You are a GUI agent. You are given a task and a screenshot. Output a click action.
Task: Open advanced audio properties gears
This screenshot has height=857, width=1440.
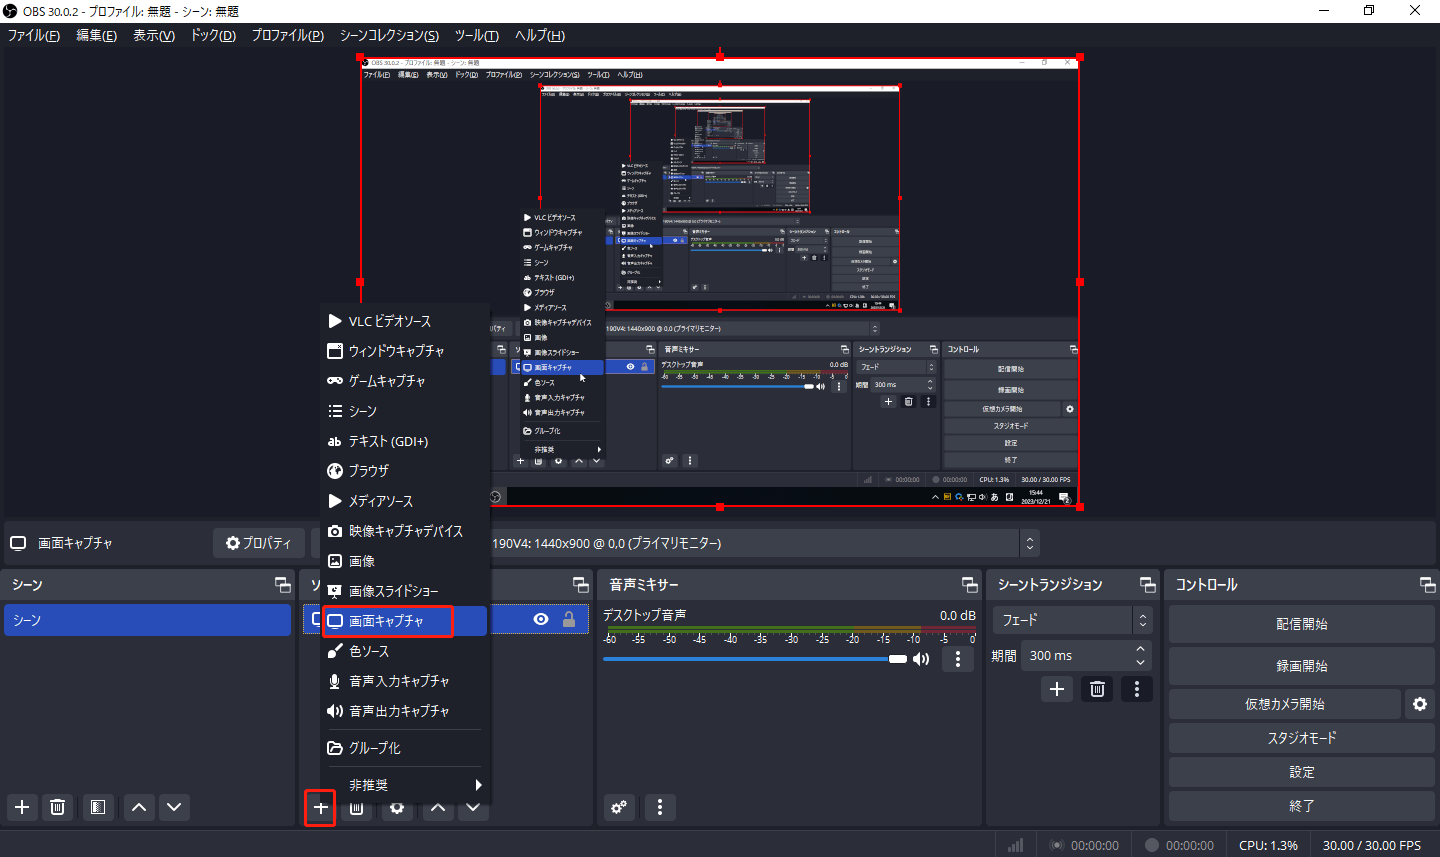click(x=619, y=807)
